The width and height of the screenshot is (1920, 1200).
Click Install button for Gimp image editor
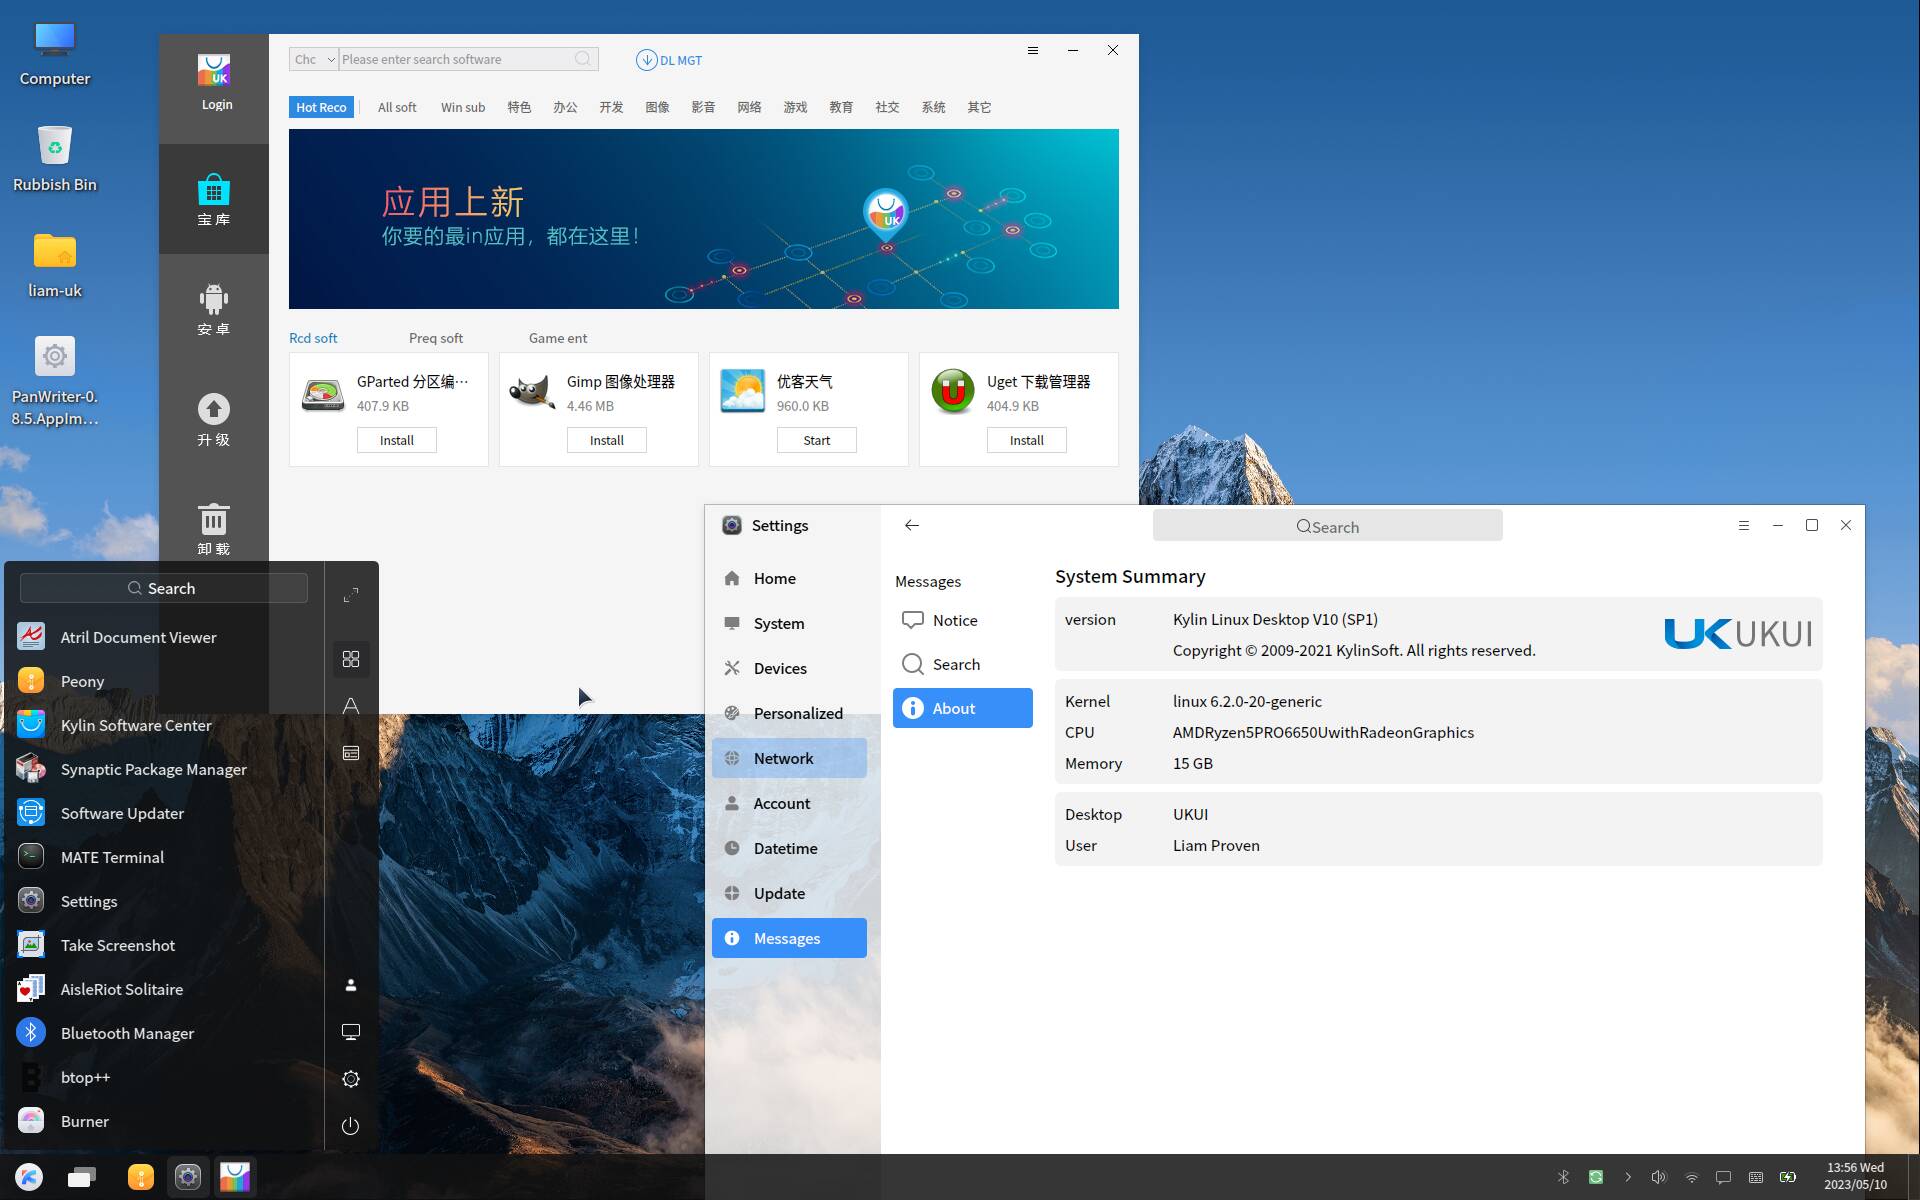[605, 438]
